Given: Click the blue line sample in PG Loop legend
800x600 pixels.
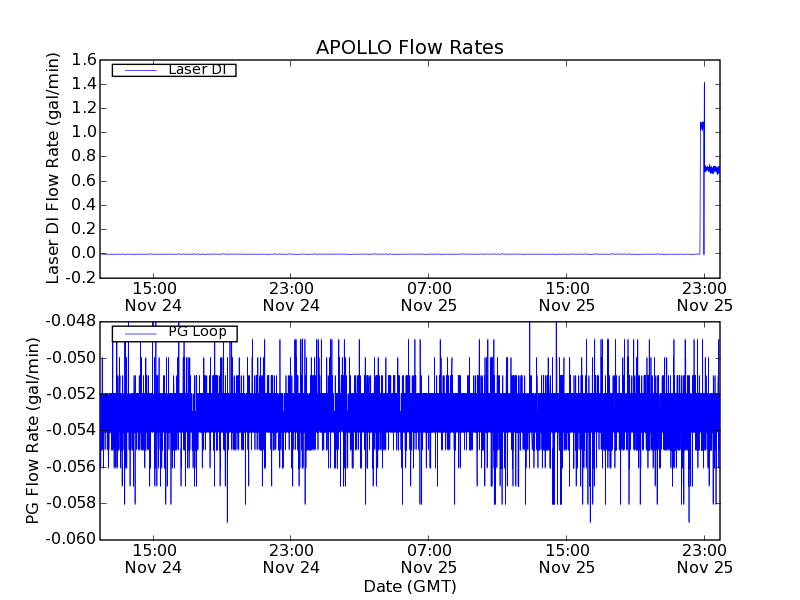Looking at the screenshot, I should click(x=138, y=332).
